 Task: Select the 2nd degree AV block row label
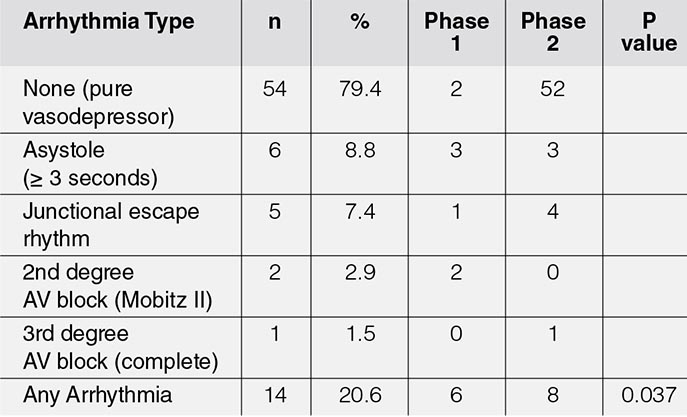[x=117, y=286]
